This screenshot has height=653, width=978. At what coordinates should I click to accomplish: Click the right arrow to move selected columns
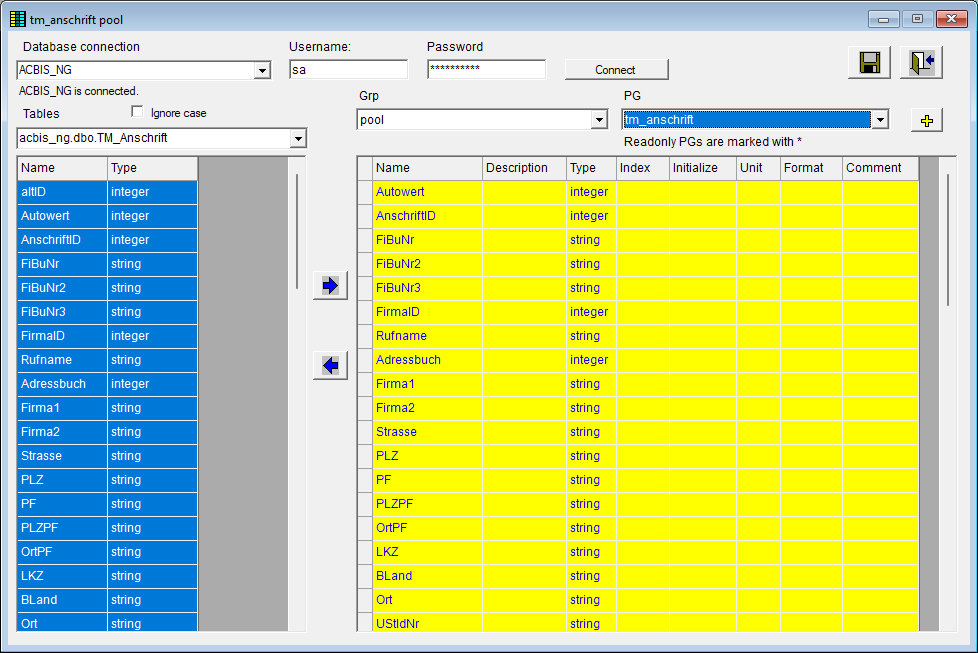tap(330, 285)
